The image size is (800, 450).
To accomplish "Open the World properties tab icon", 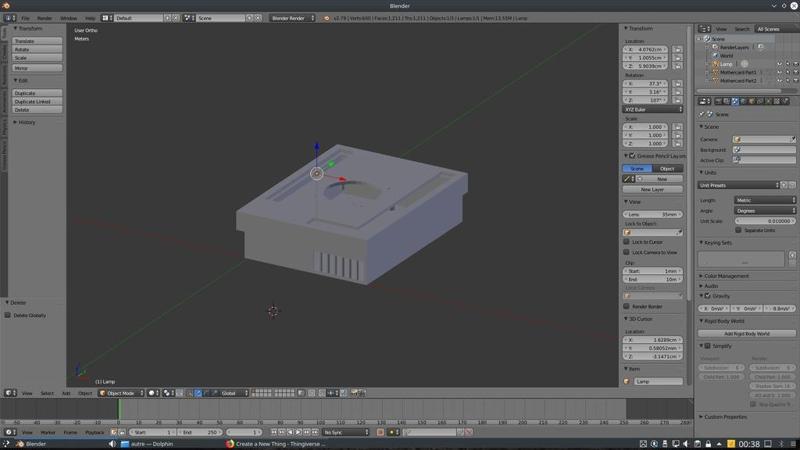I will pyautogui.click(x=743, y=102).
